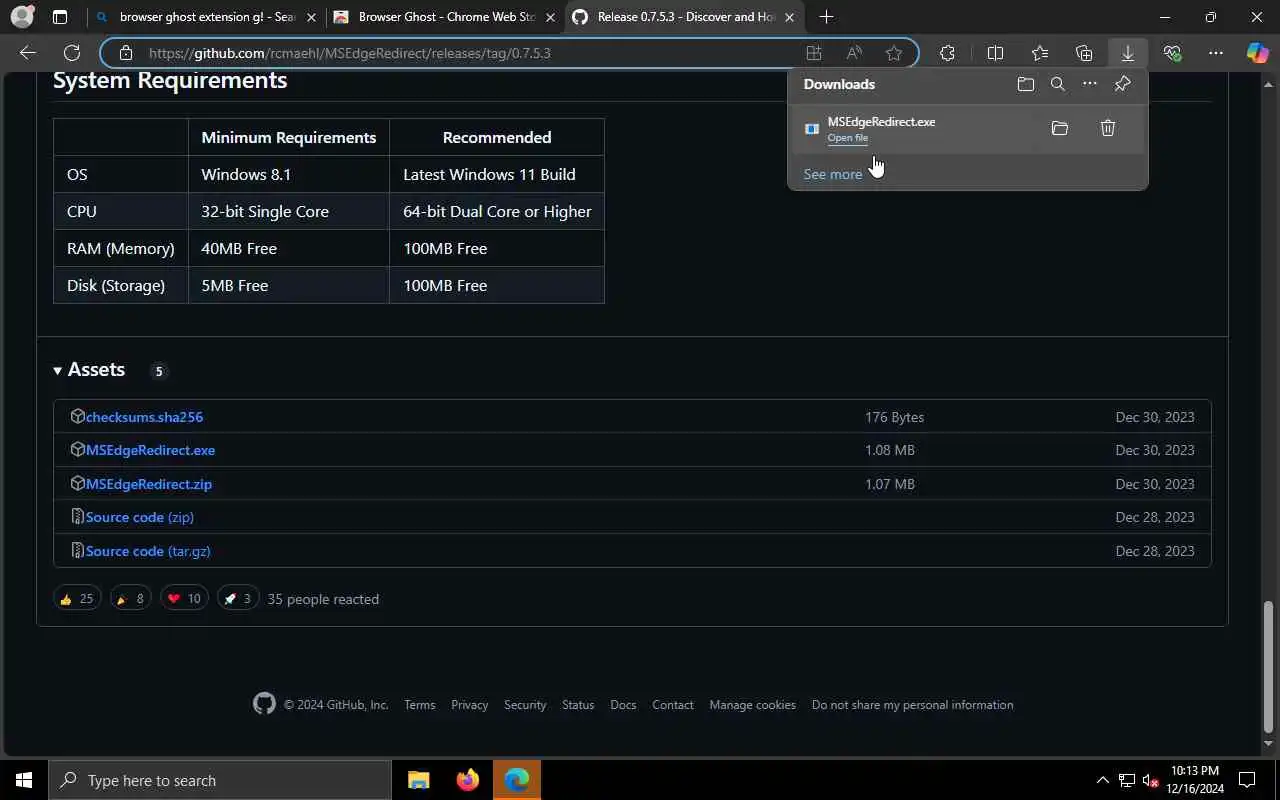Open more options in Downloads panel
The image size is (1280, 800).
1090,84
